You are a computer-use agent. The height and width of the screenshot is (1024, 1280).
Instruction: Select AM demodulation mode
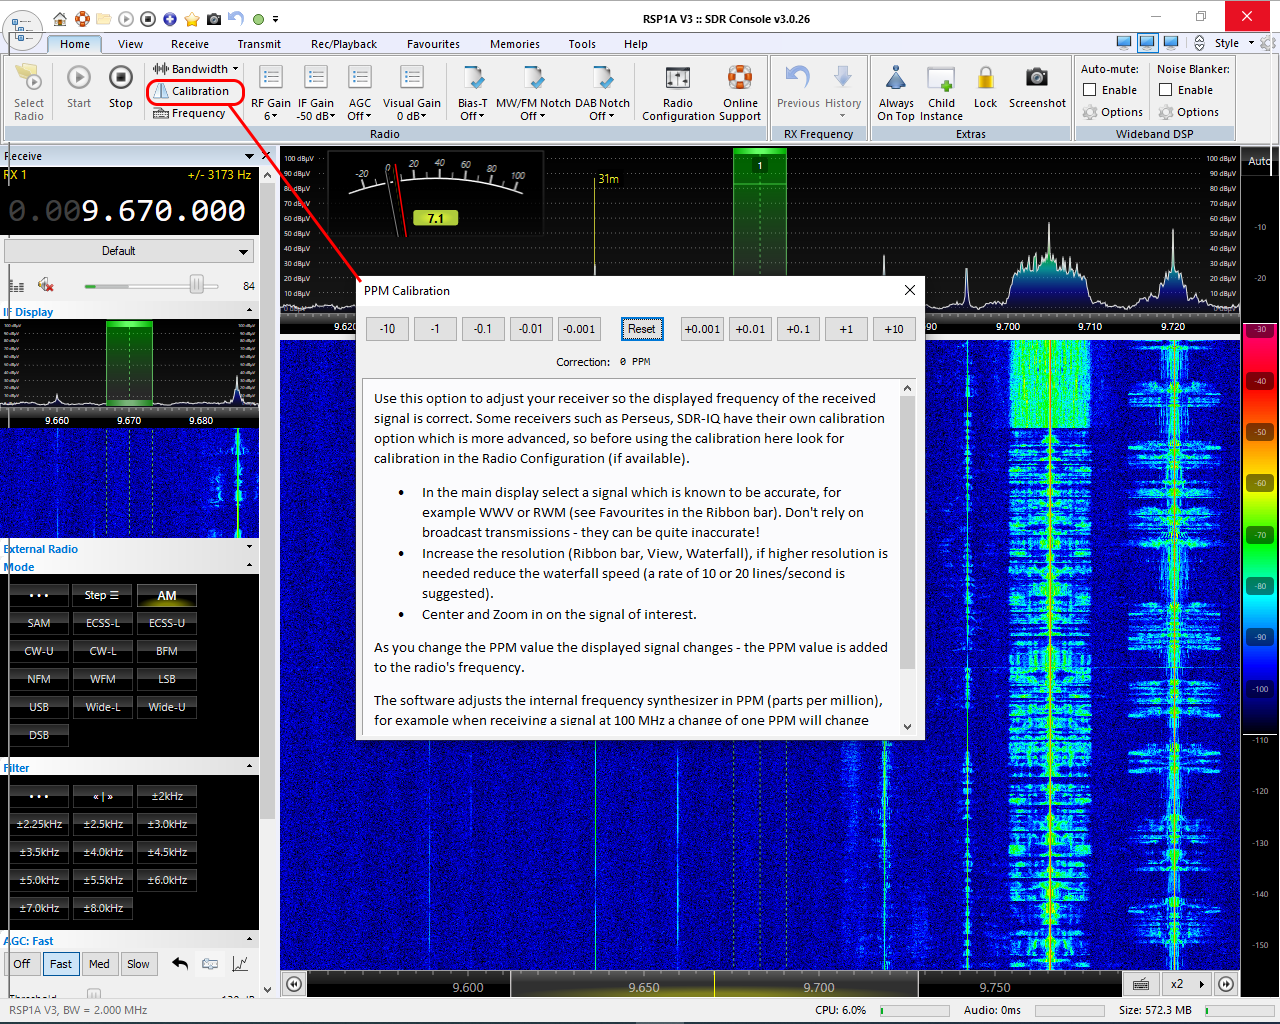coord(167,595)
